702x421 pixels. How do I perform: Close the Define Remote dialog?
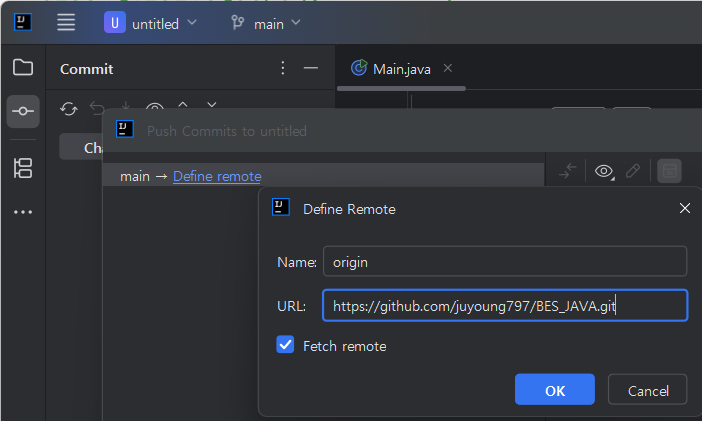[685, 208]
